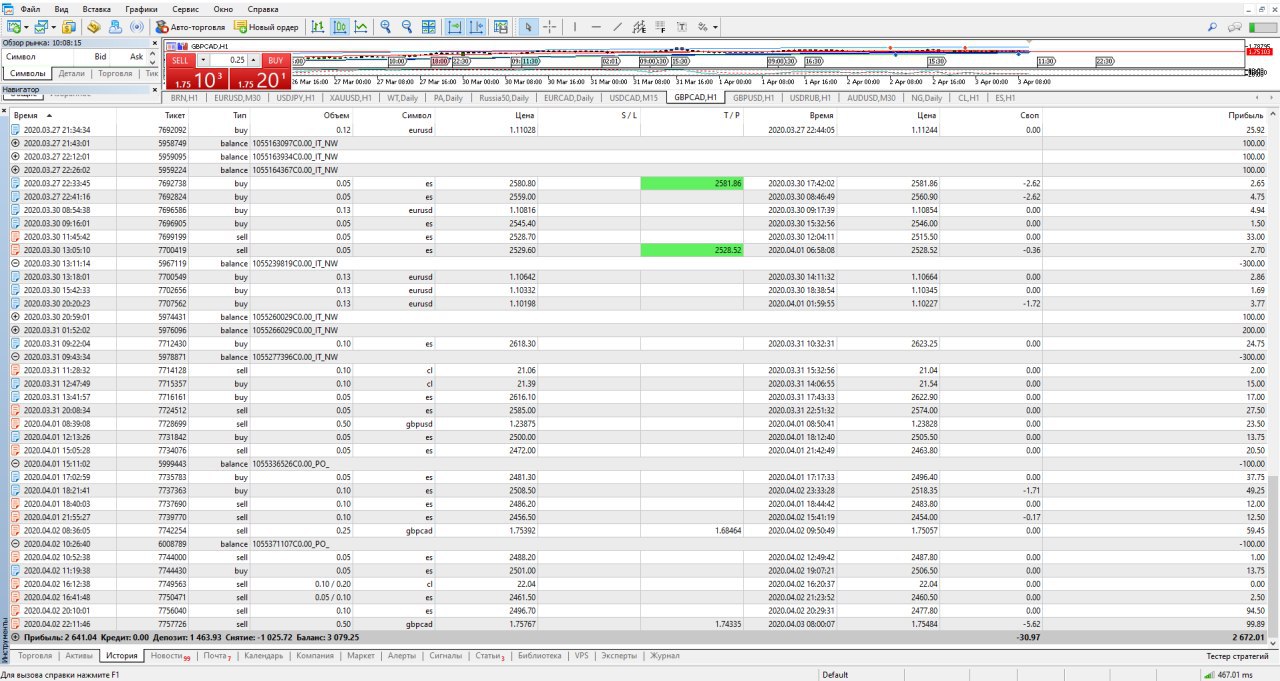The height and width of the screenshot is (681, 1280).
Task: Toggle the Market Watch window icon
Action: [x=69, y=27]
